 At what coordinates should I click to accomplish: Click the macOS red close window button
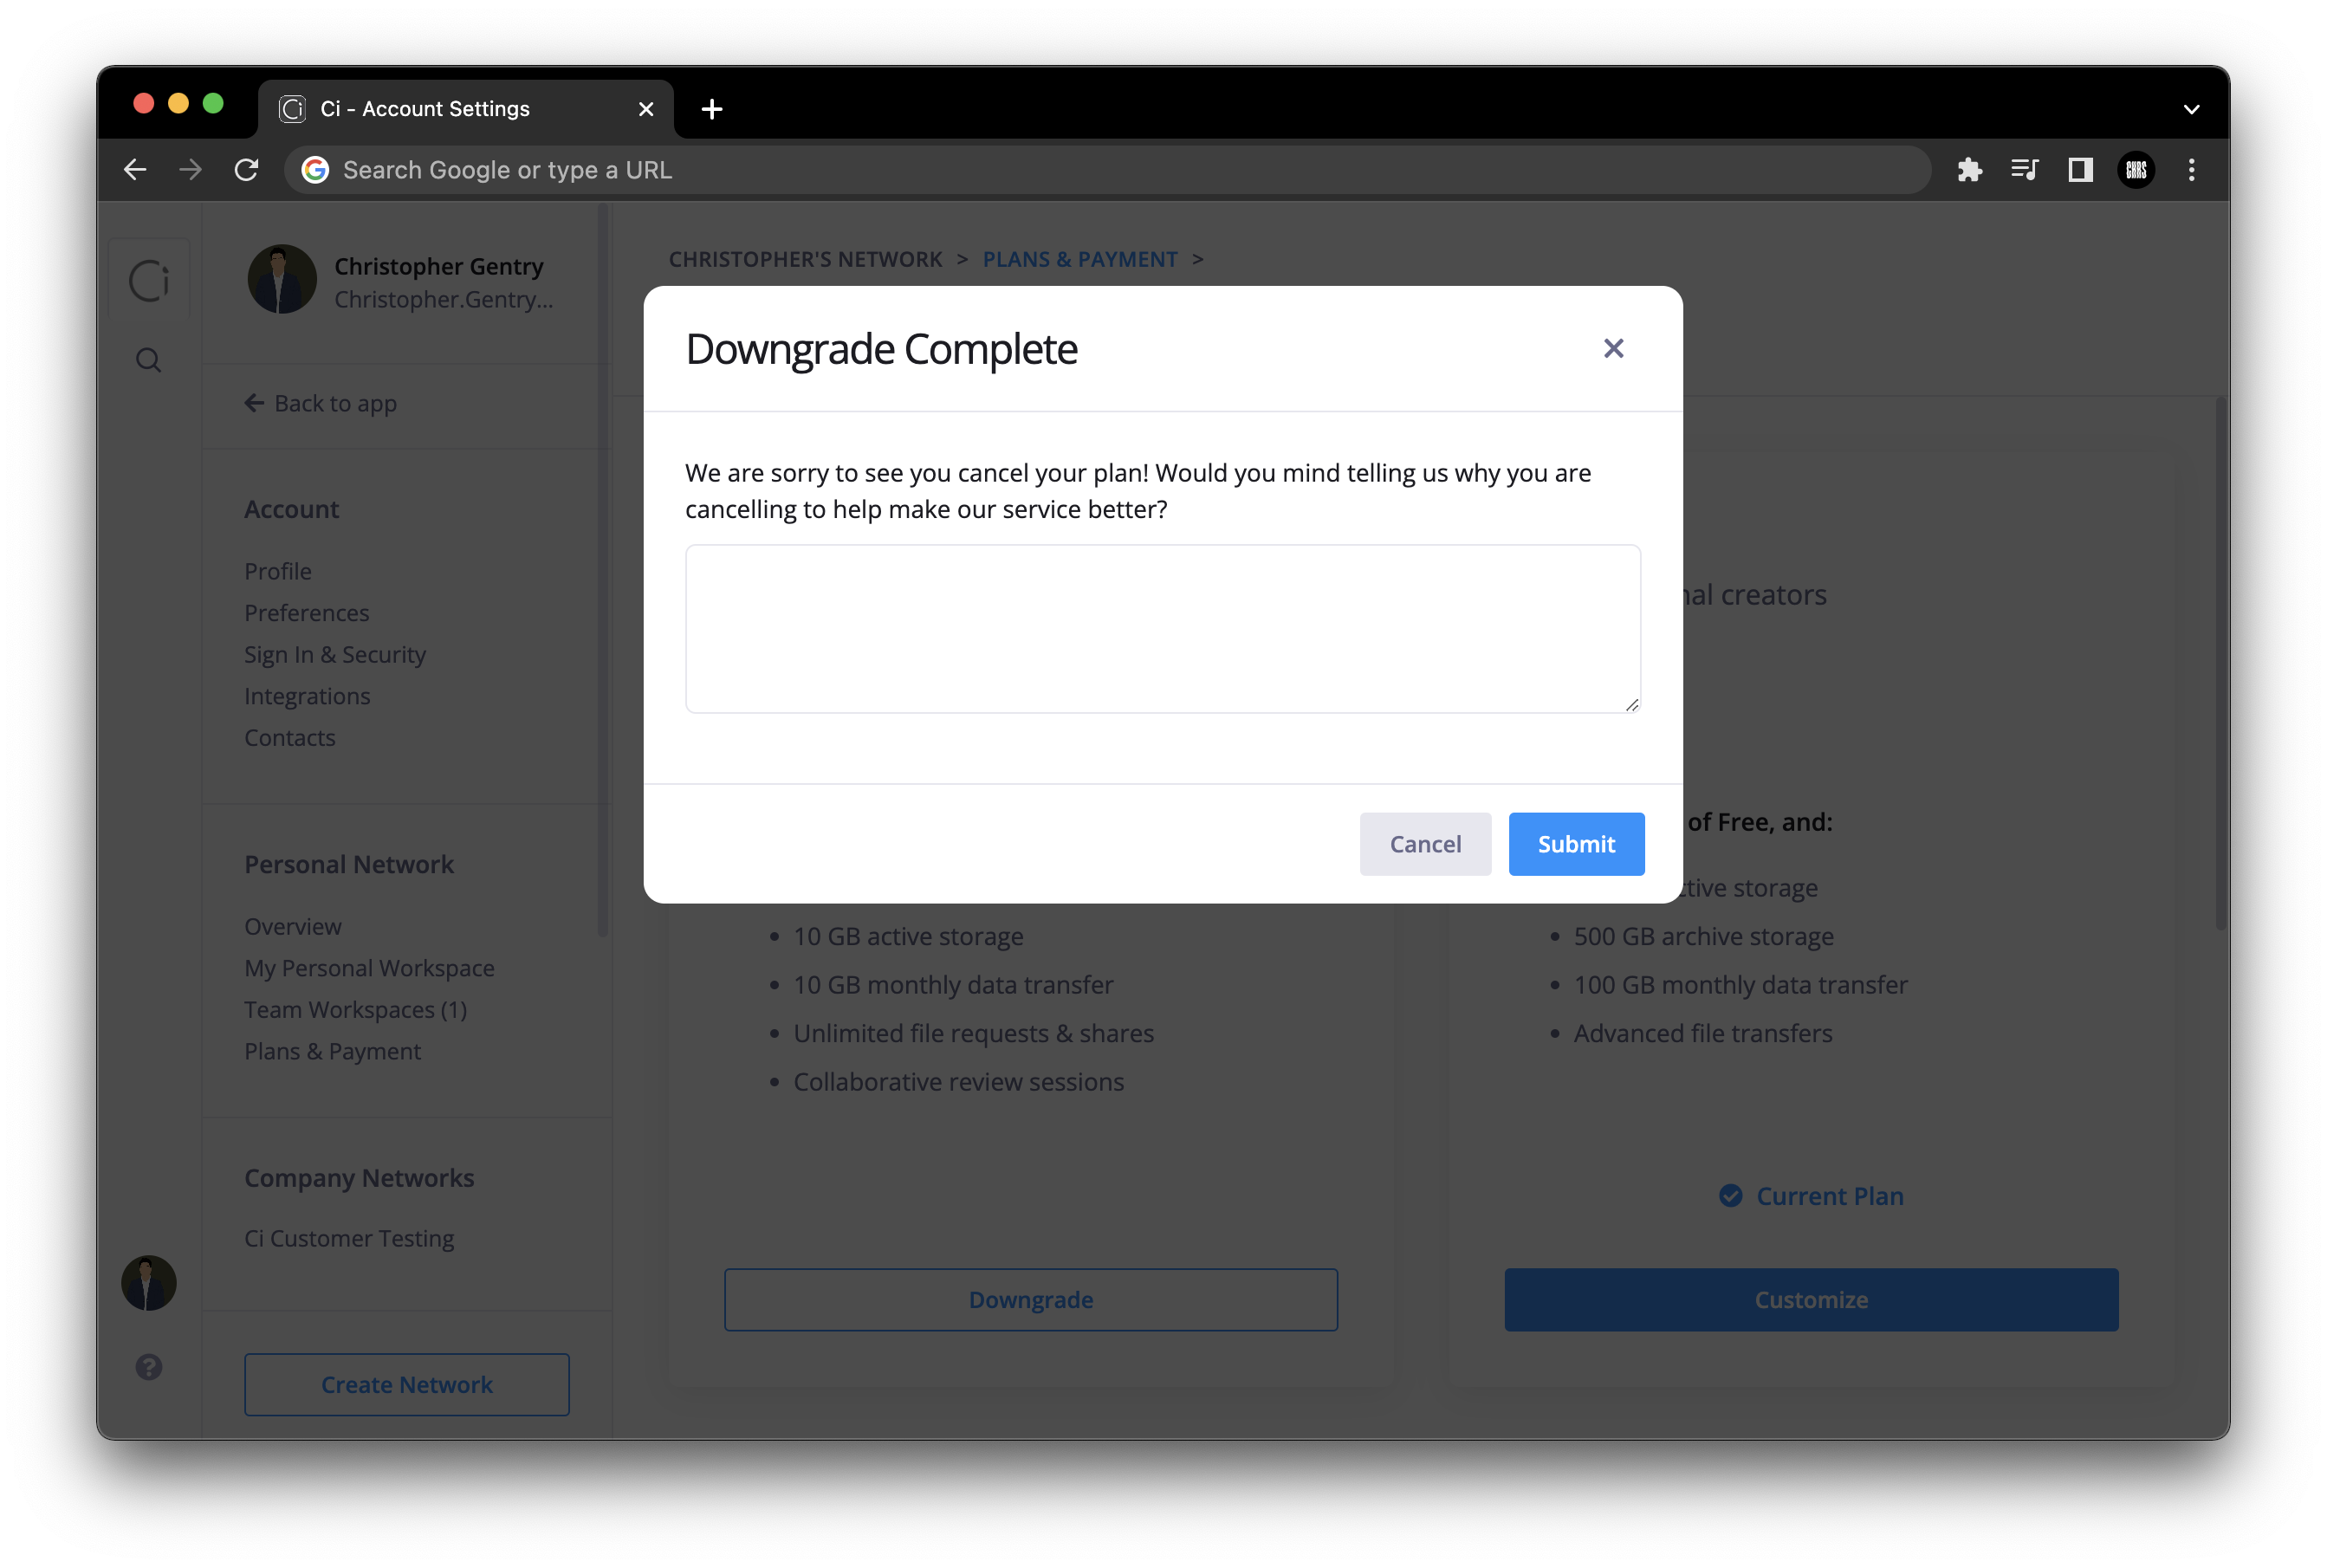click(143, 103)
